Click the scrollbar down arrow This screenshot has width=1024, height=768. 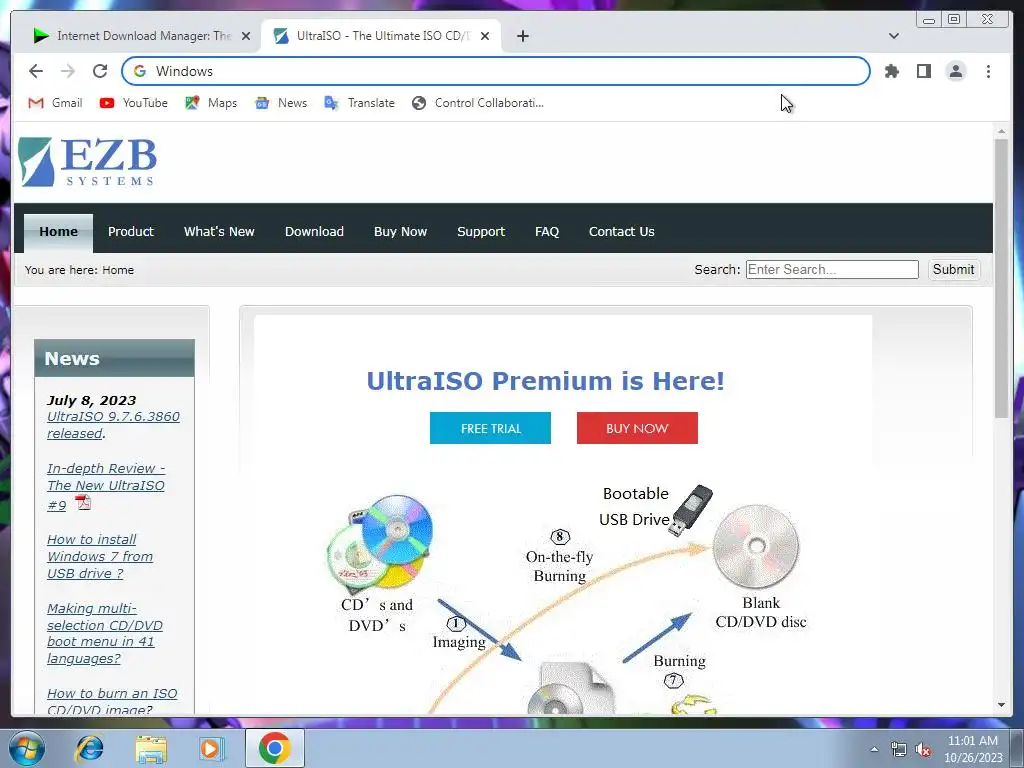[1001, 705]
